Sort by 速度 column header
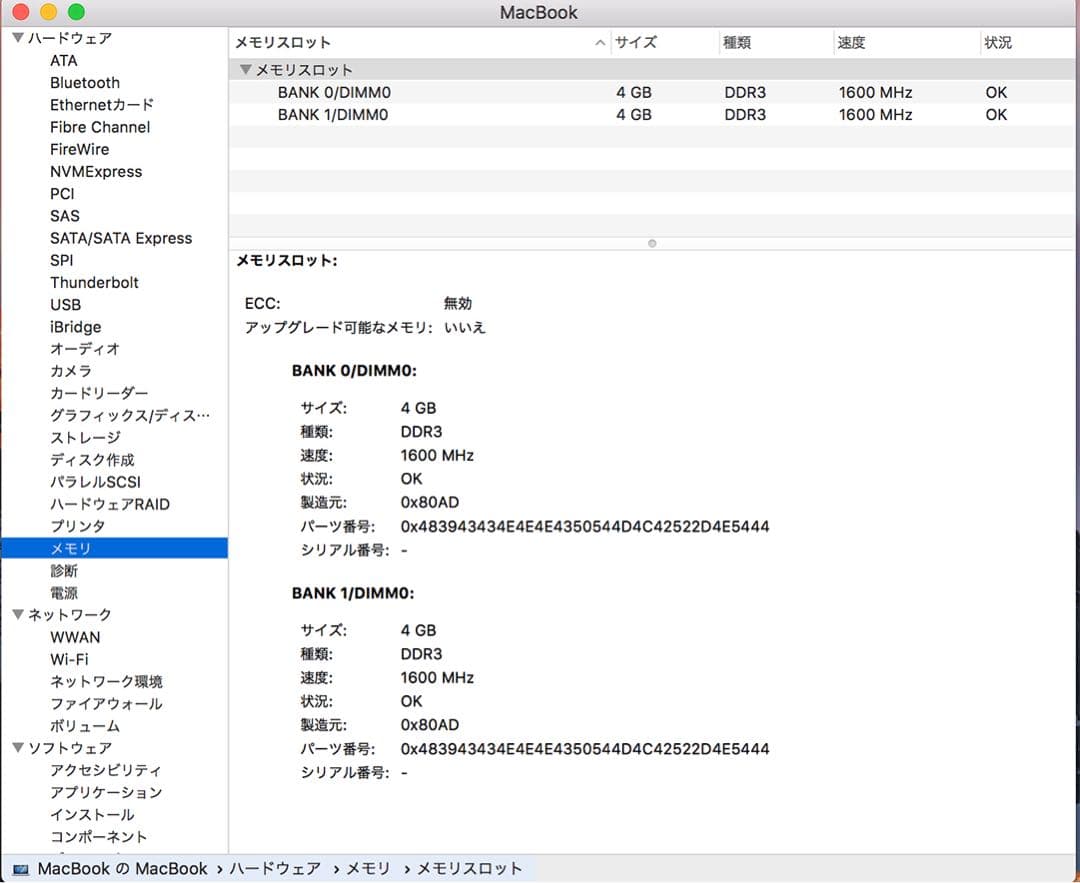The width and height of the screenshot is (1080, 883). (851, 43)
